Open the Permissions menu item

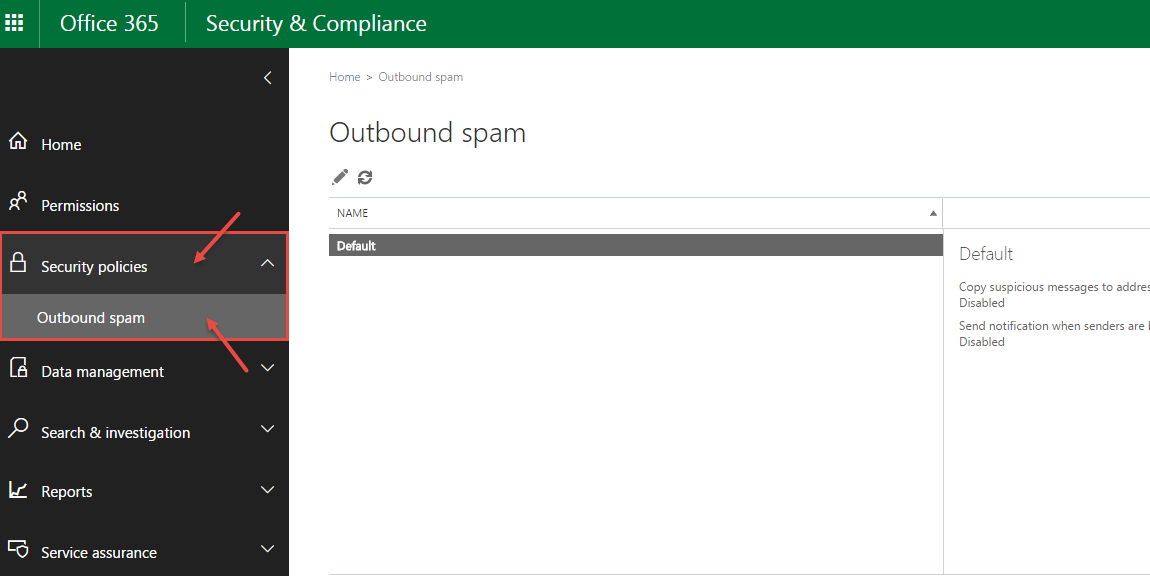tap(80, 206)
